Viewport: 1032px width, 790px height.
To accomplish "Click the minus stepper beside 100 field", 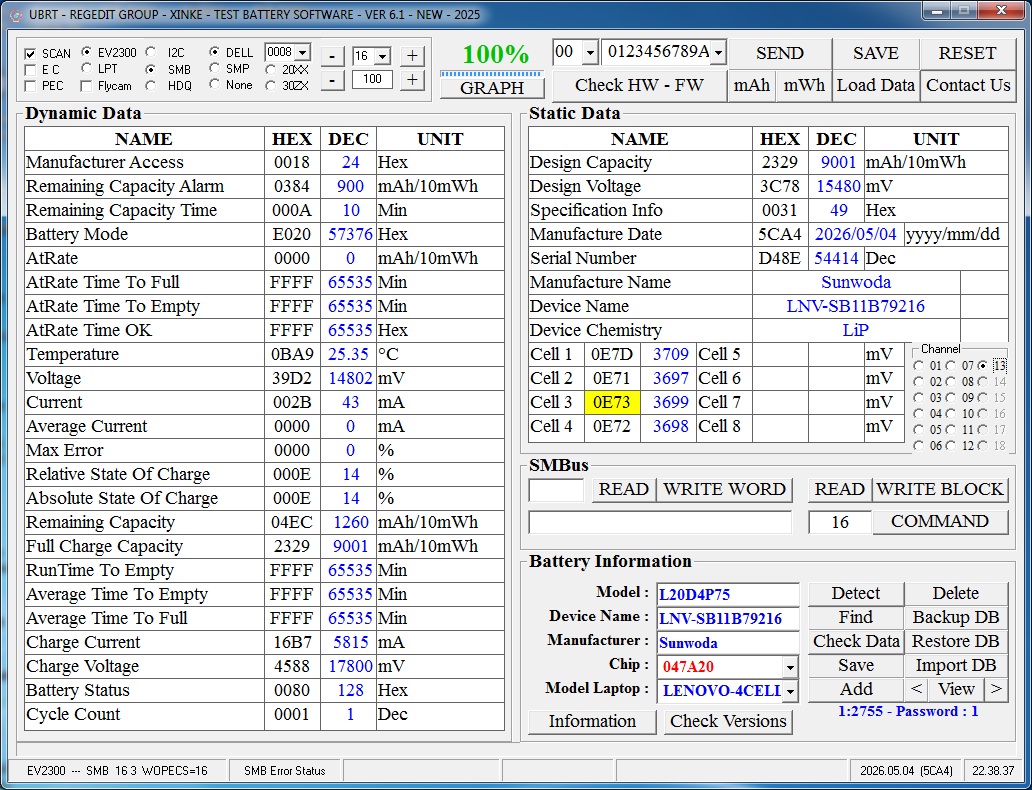I will (332, 80).
